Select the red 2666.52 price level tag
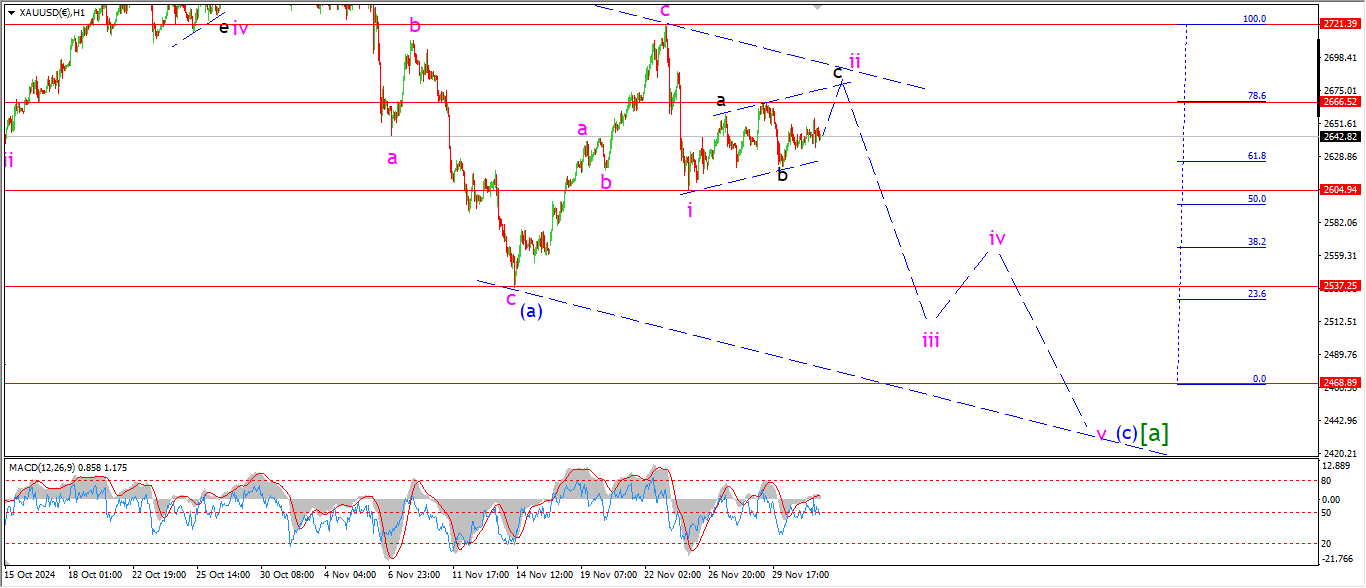The height and width of the screenshot is (588, 1366). point(1339,102)
